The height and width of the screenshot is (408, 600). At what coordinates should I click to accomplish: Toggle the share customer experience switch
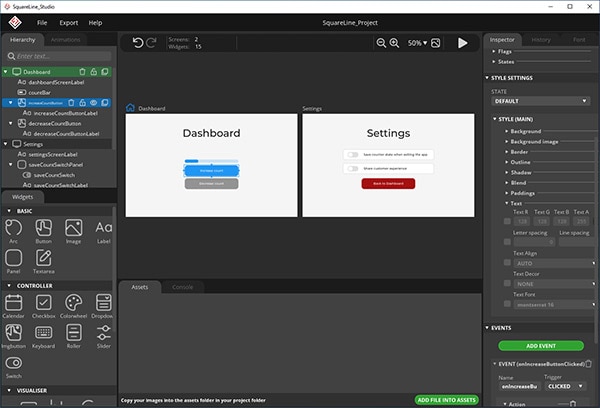(353, 168)
